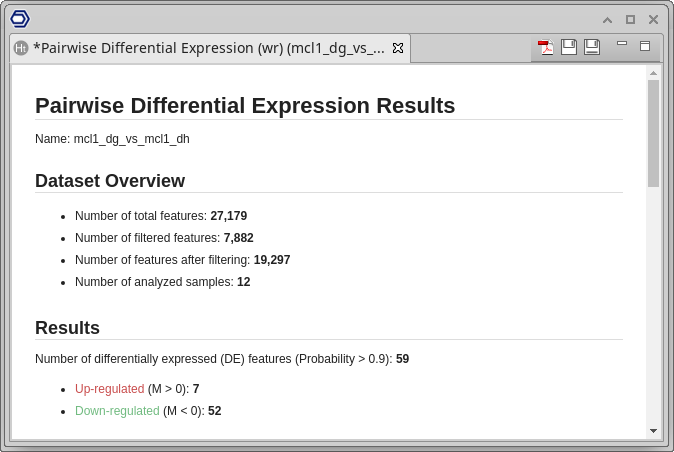The width and height of the screenshot is (674, 452).
Task: Maximize the application window
Action: tap(630, 19)
